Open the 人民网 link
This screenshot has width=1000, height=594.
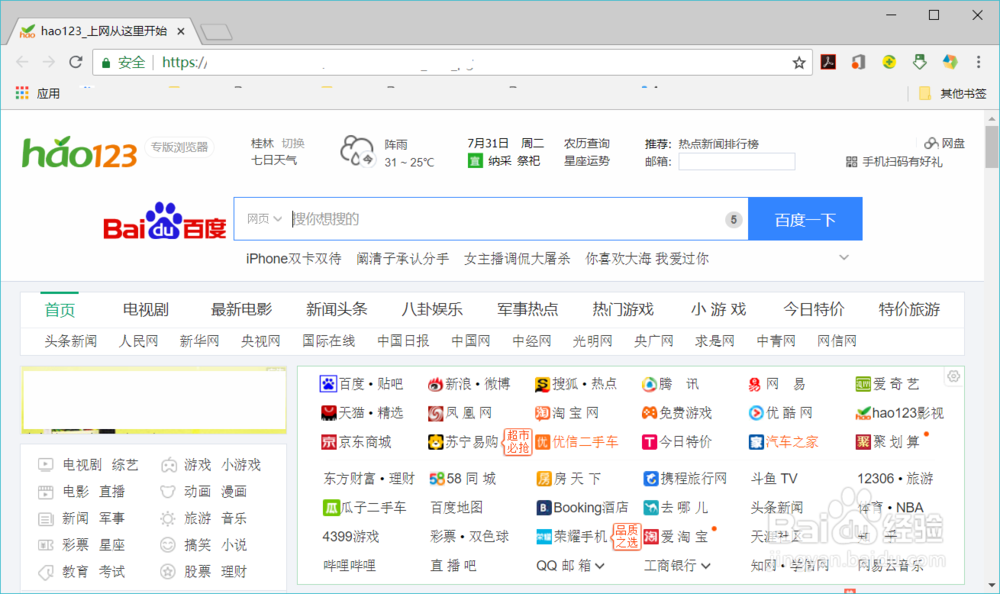(138, 341)
